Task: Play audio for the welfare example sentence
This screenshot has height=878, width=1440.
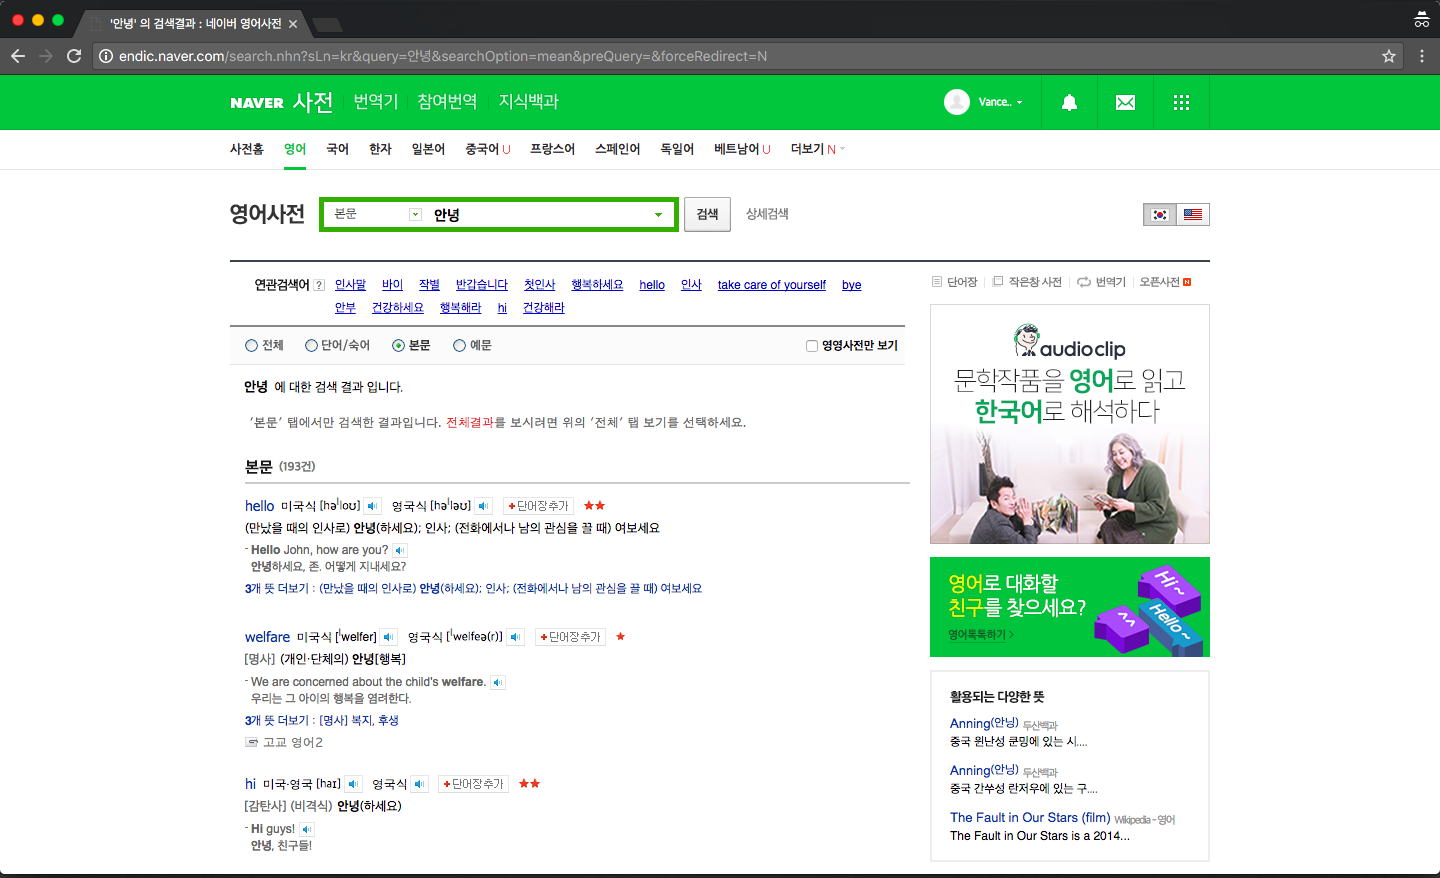Action: point(498,682)
